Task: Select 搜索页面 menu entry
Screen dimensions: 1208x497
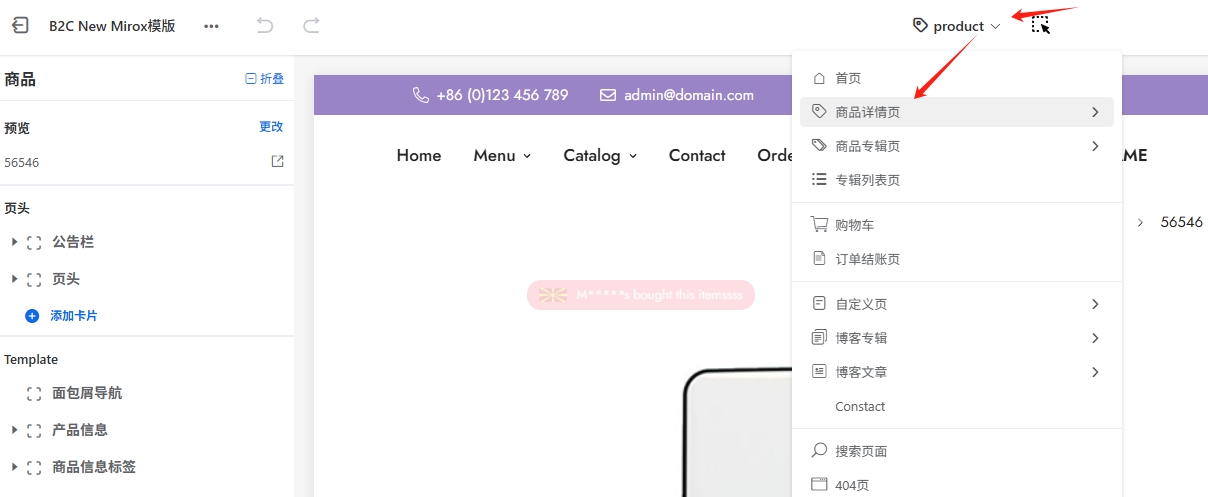Action: pos(860,451)
